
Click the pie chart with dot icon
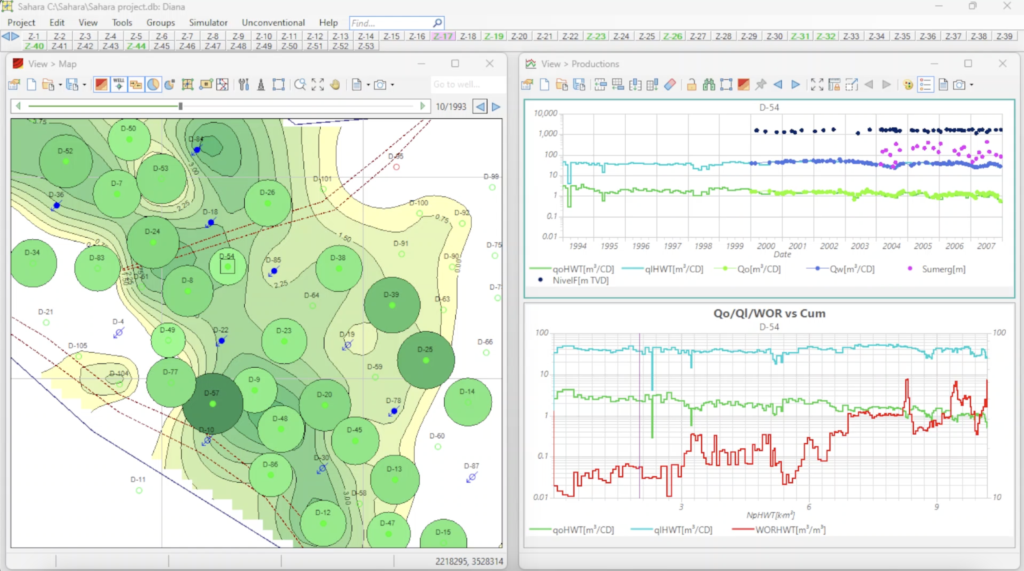pos(170,84)
